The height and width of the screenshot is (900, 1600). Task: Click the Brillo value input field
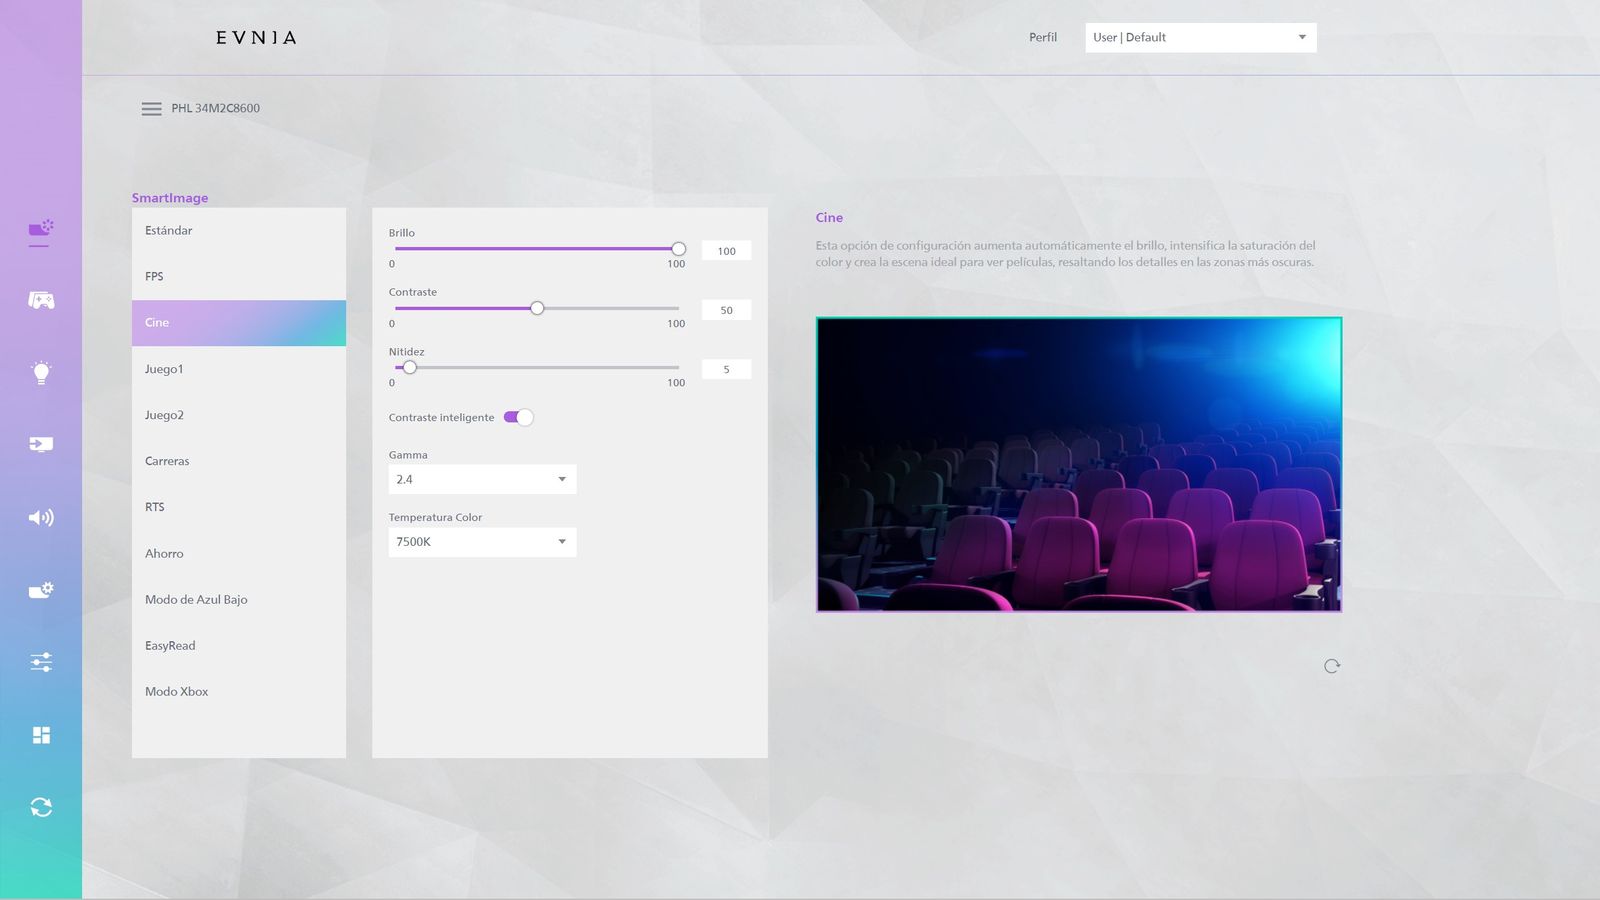point(726,251)
